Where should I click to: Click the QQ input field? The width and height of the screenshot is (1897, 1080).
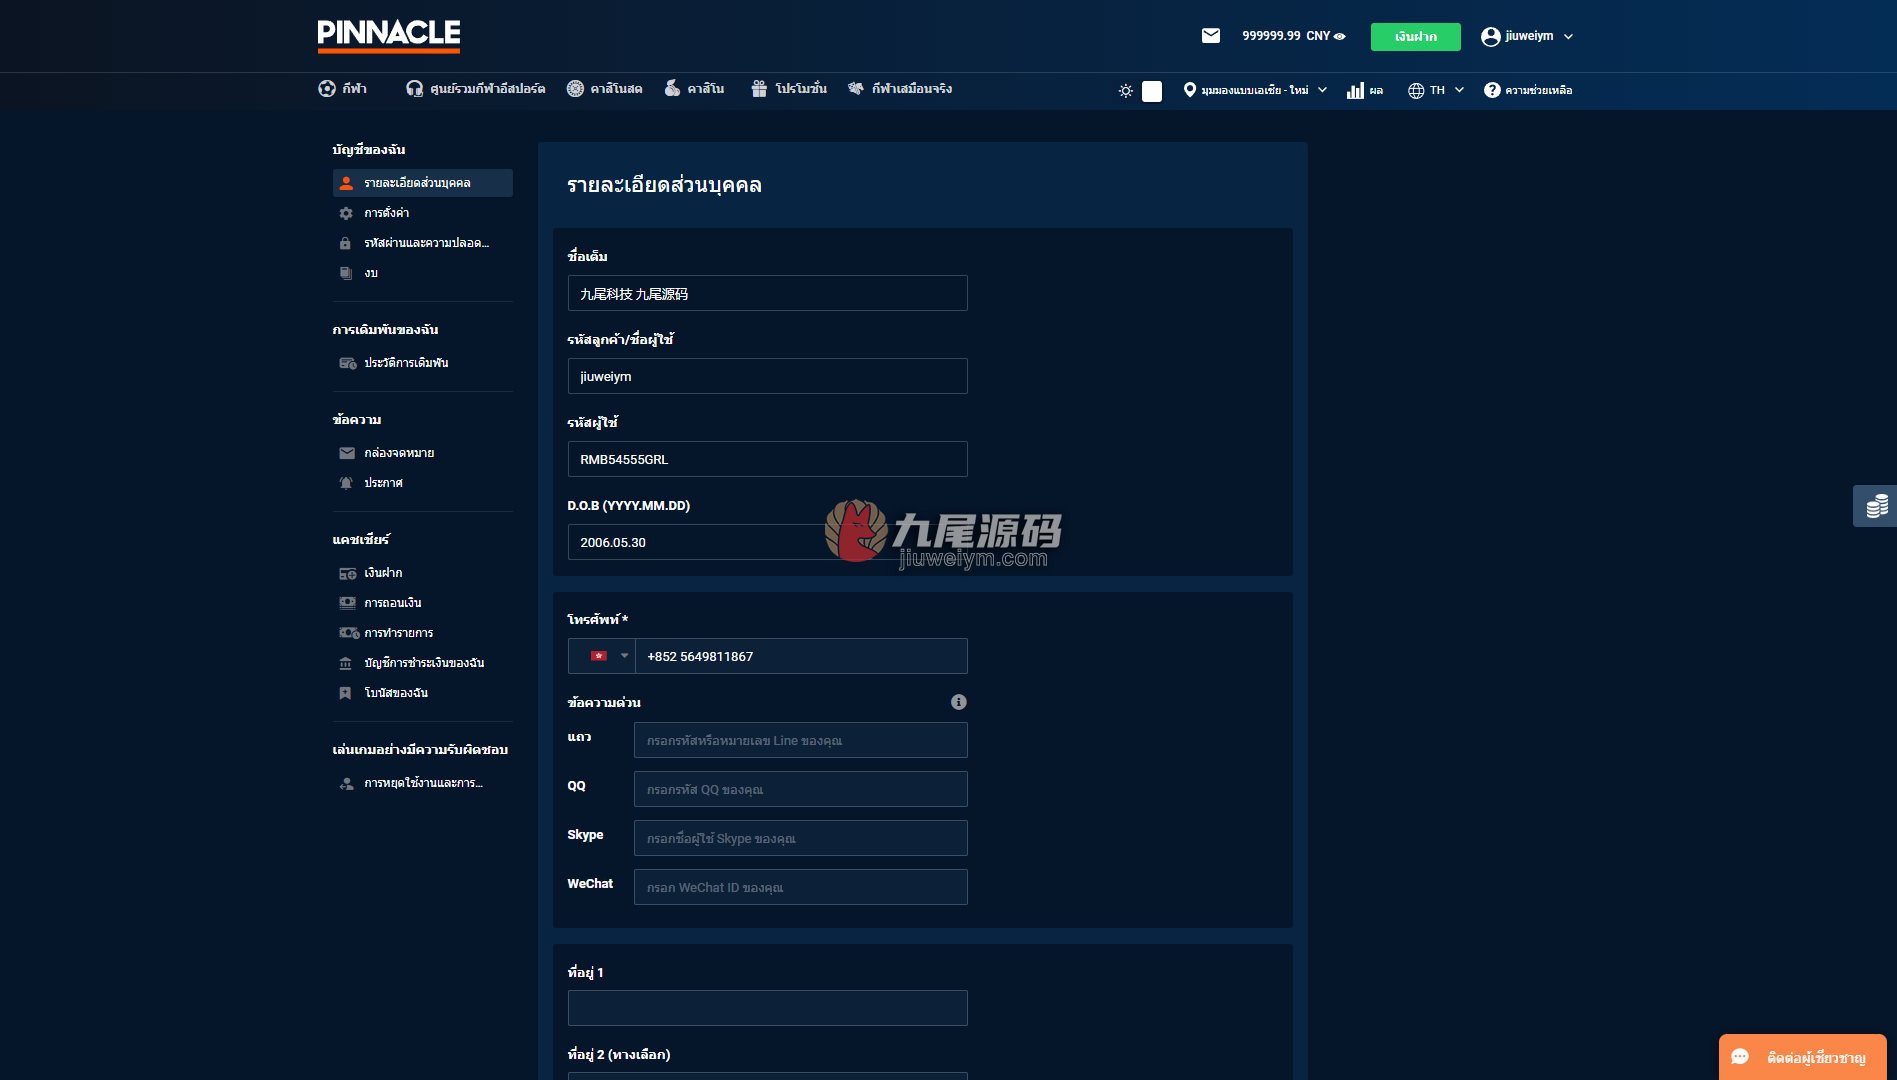coord(801,789)
